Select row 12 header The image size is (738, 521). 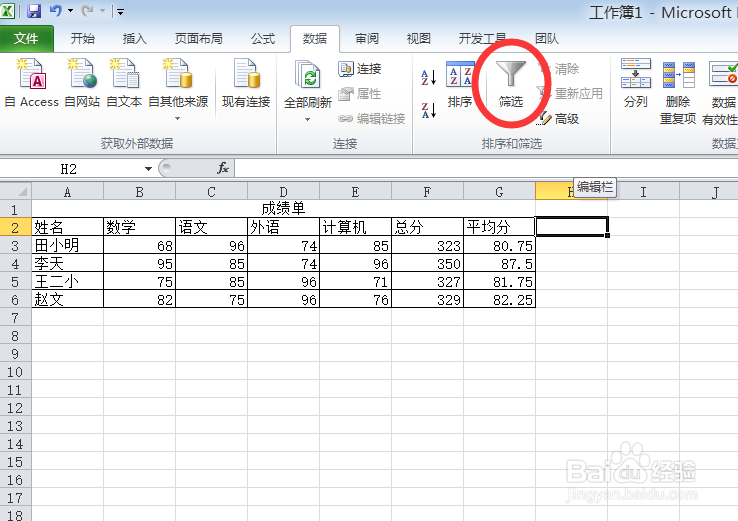pyautogui.click(x=15, y=408)
